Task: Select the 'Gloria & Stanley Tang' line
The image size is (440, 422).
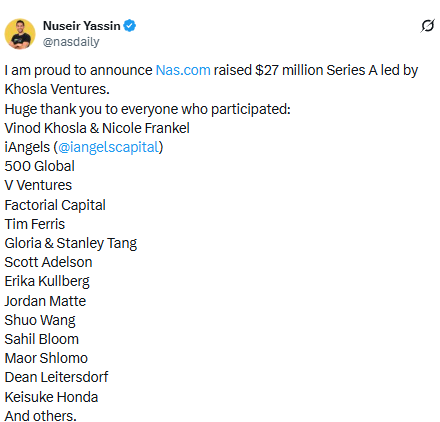Action: coord(71,243)
